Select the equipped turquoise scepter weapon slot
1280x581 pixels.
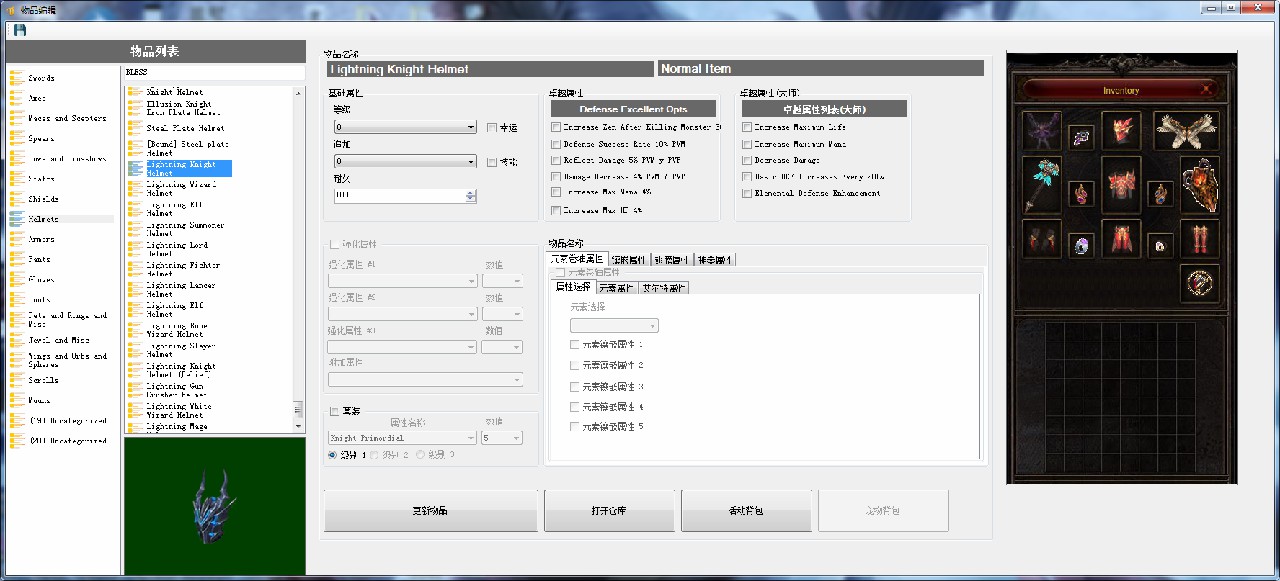click(1042, 184)
